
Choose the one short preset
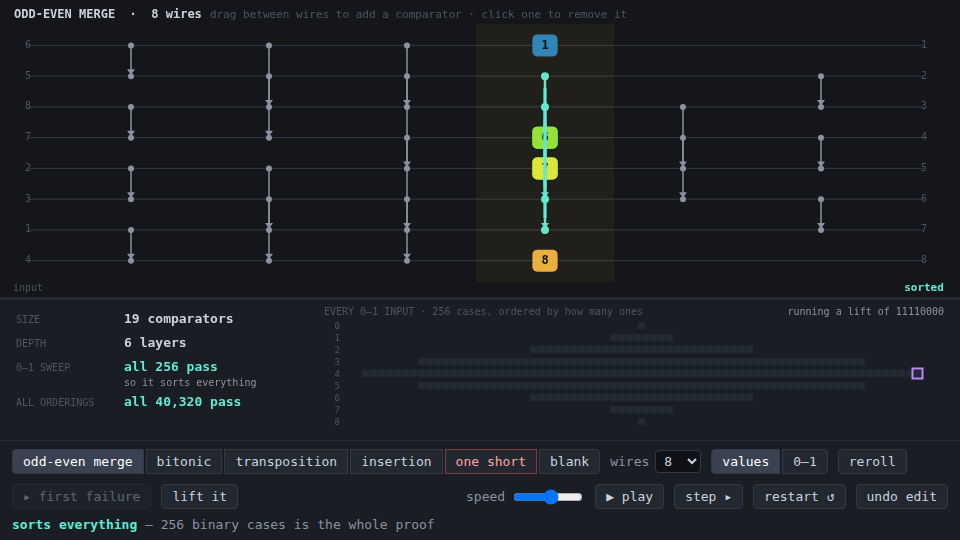tap(490, 462)
